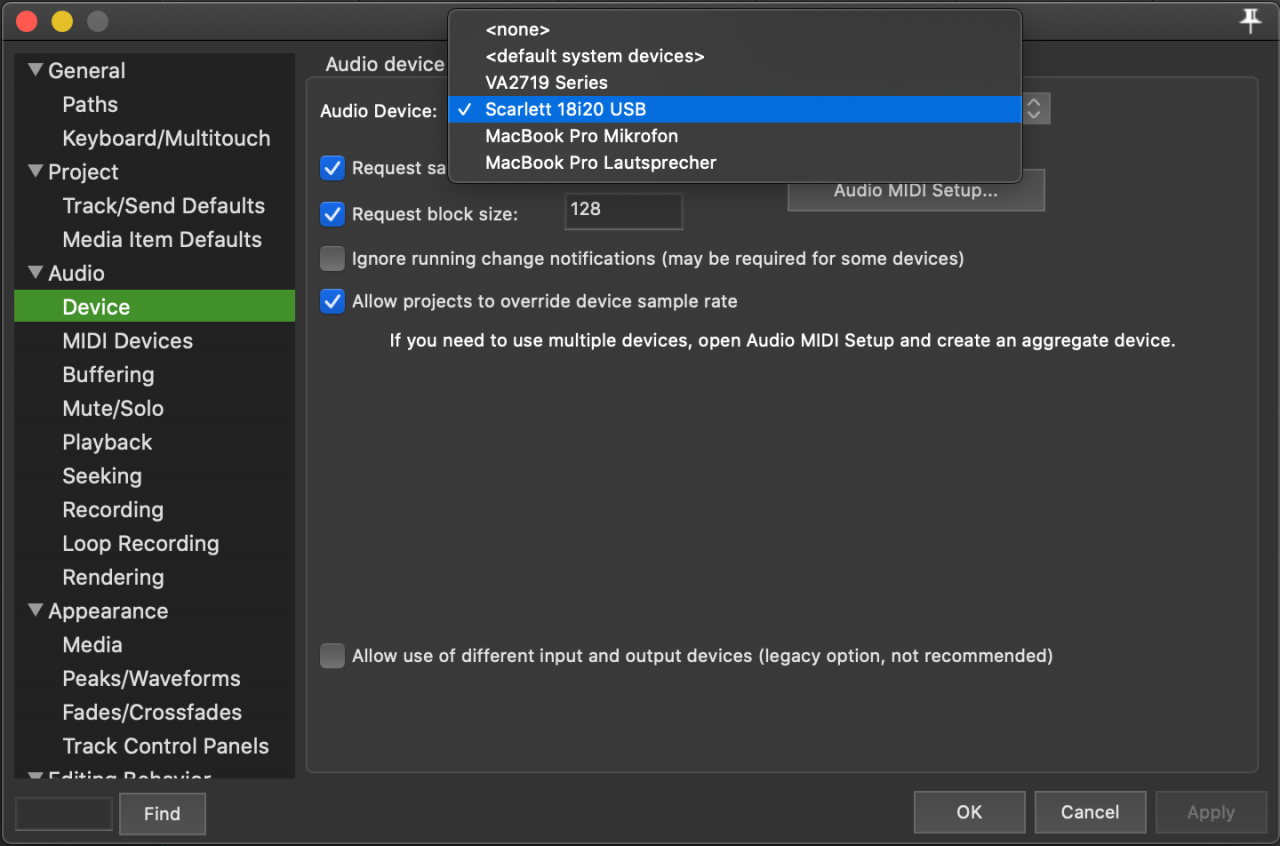Click the Cancel button
The height and width of the screenshot is (846, 1280).
click(x=1090, y=812)
